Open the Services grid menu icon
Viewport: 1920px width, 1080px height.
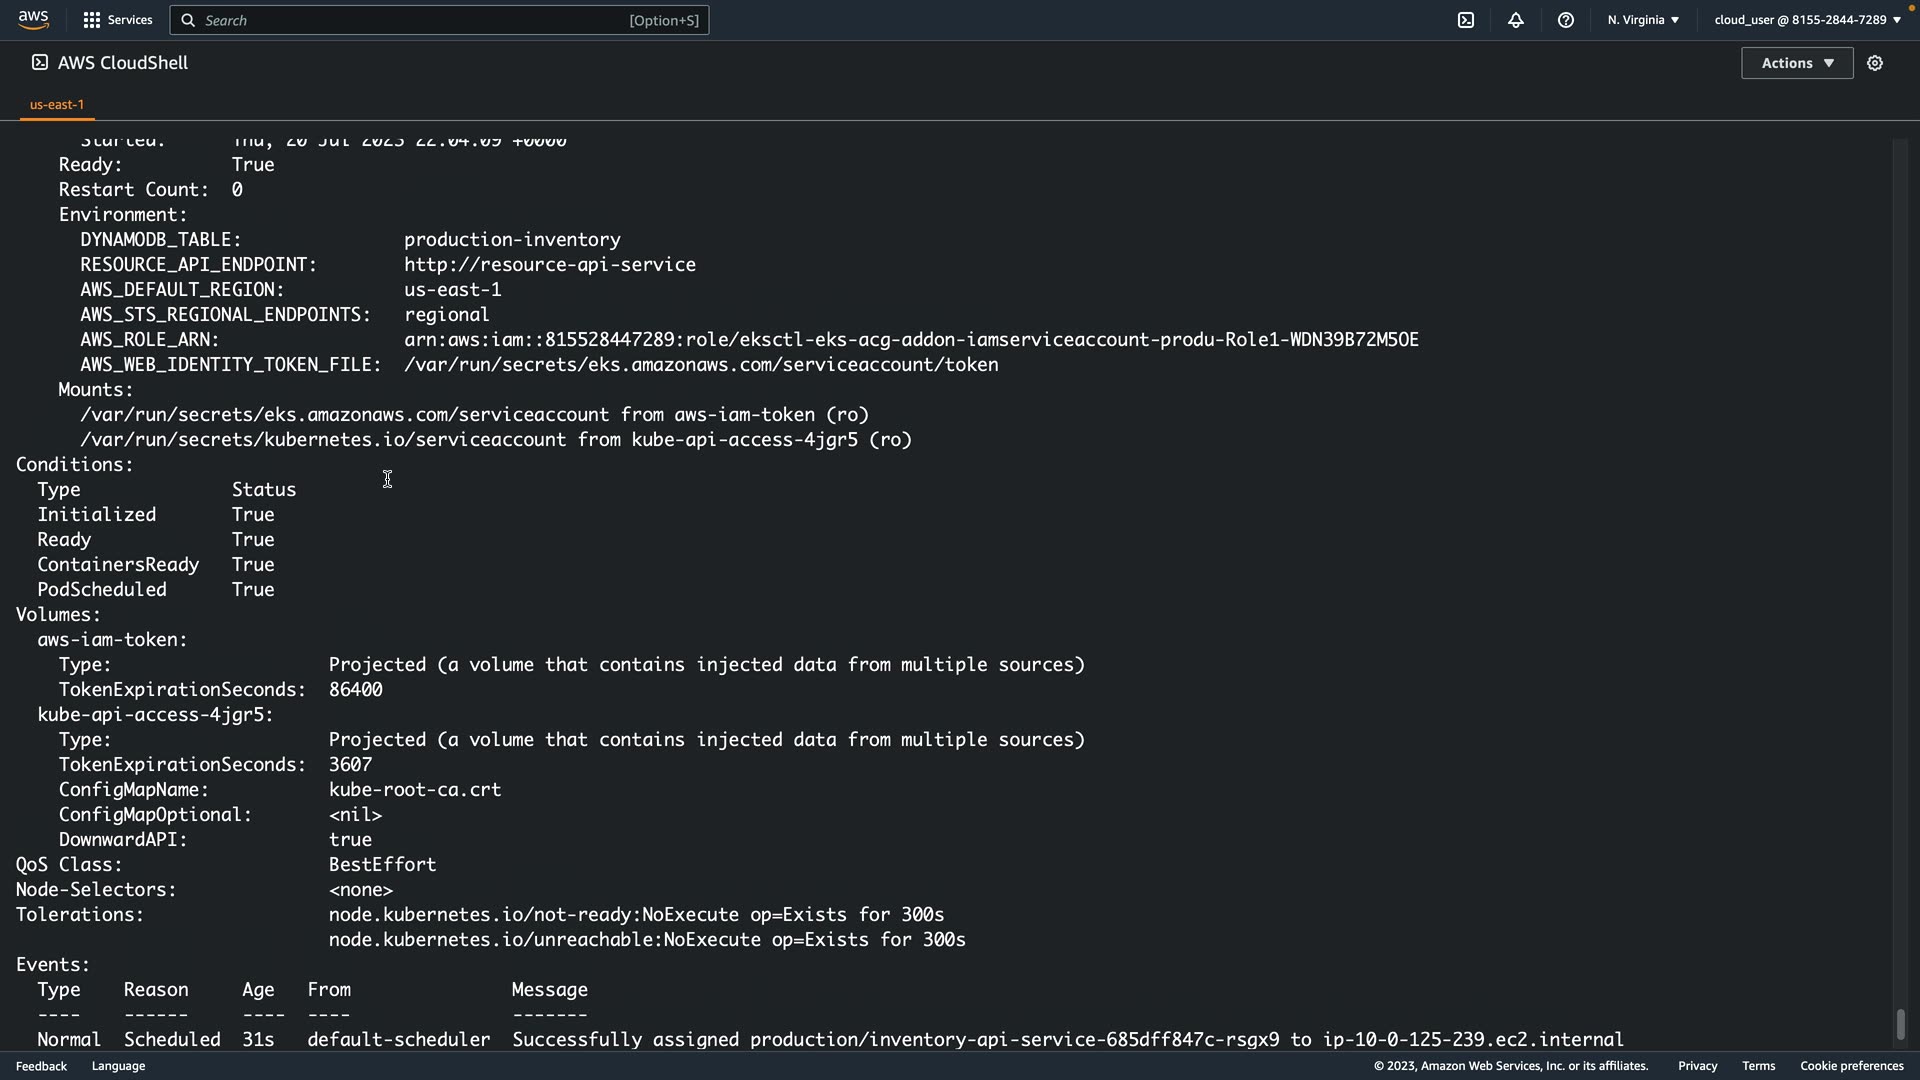pyautogui.click(x=92, y=20)
